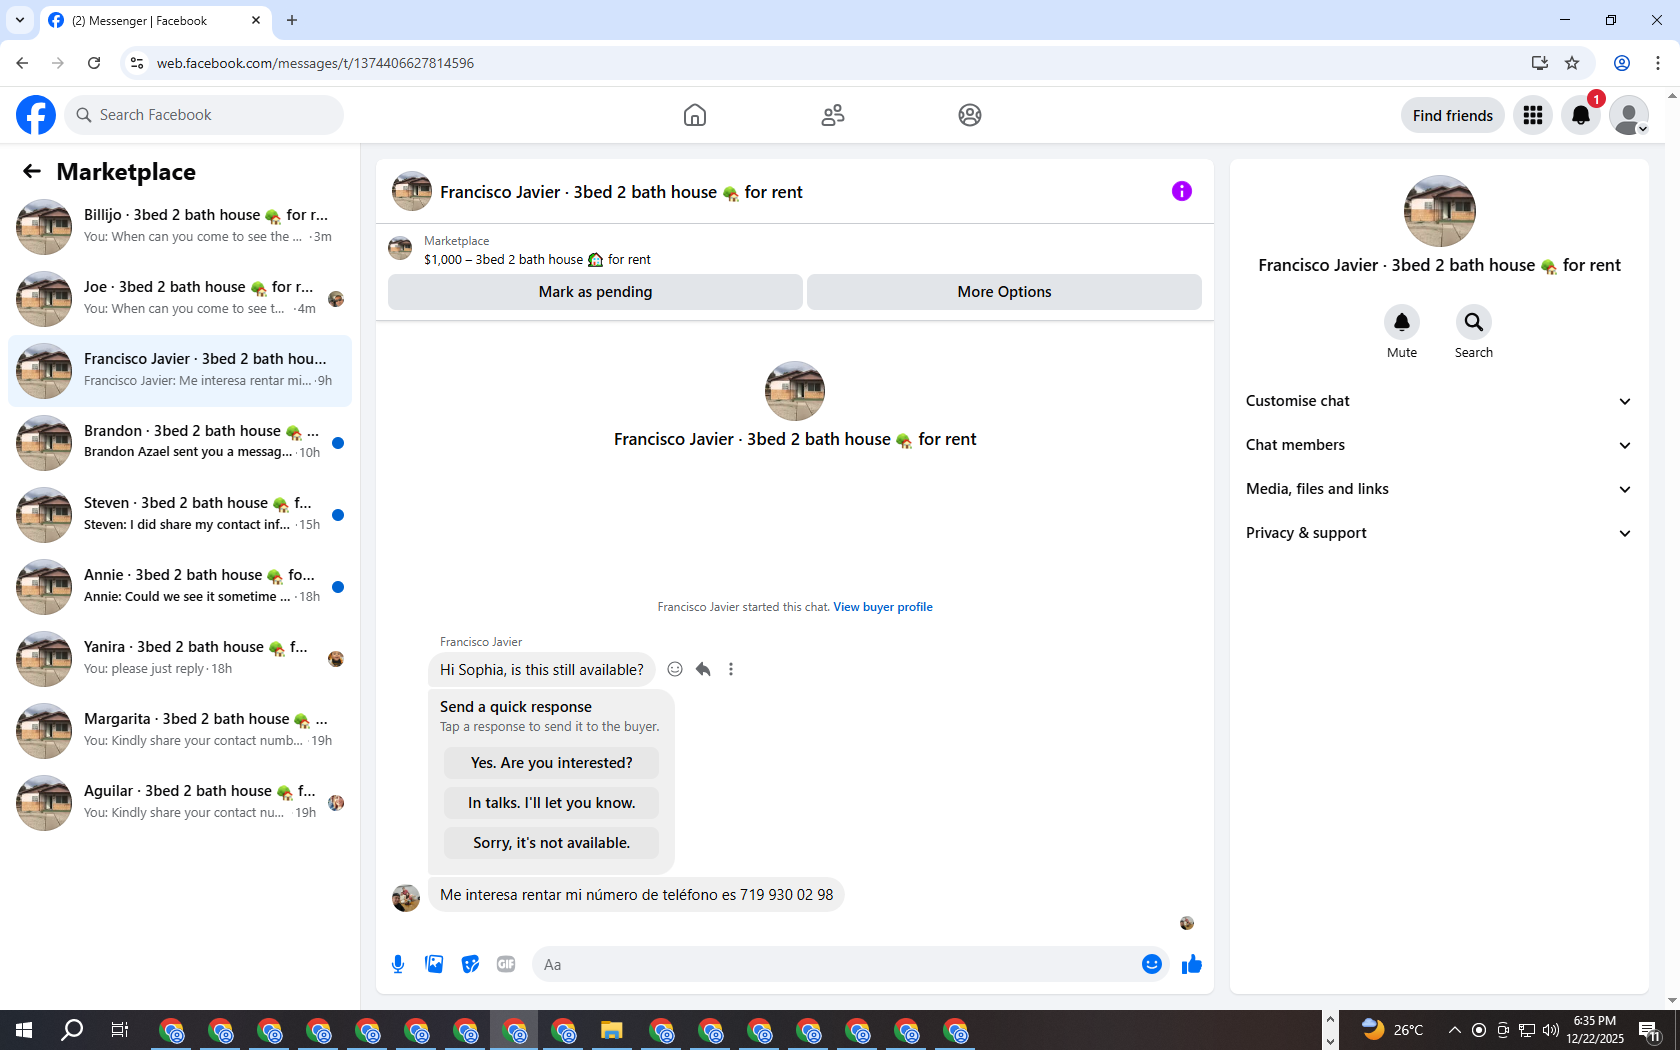Expand the Chat members section
This screenshot has width=1680, height=1050.
coord(1439,445)
